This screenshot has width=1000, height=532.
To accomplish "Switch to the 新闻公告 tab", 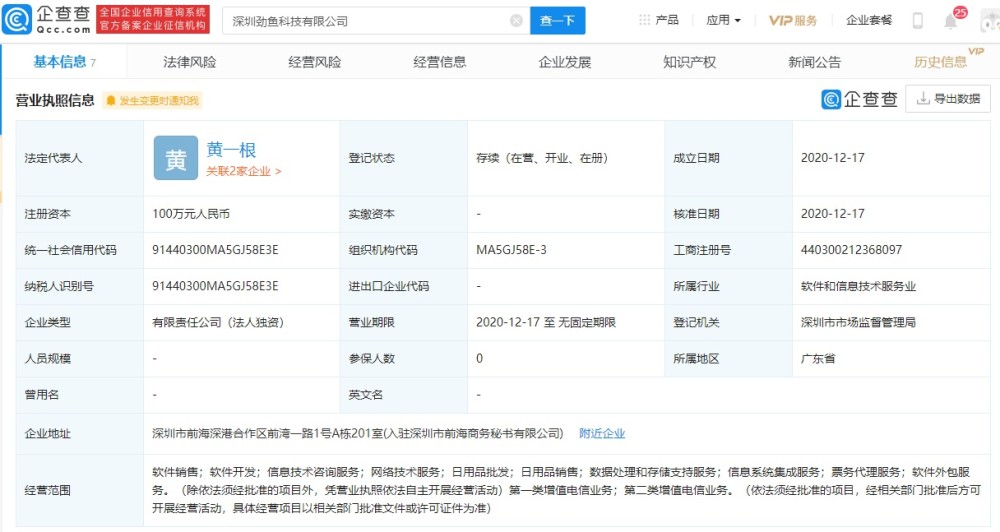I will tap(814, 62).
